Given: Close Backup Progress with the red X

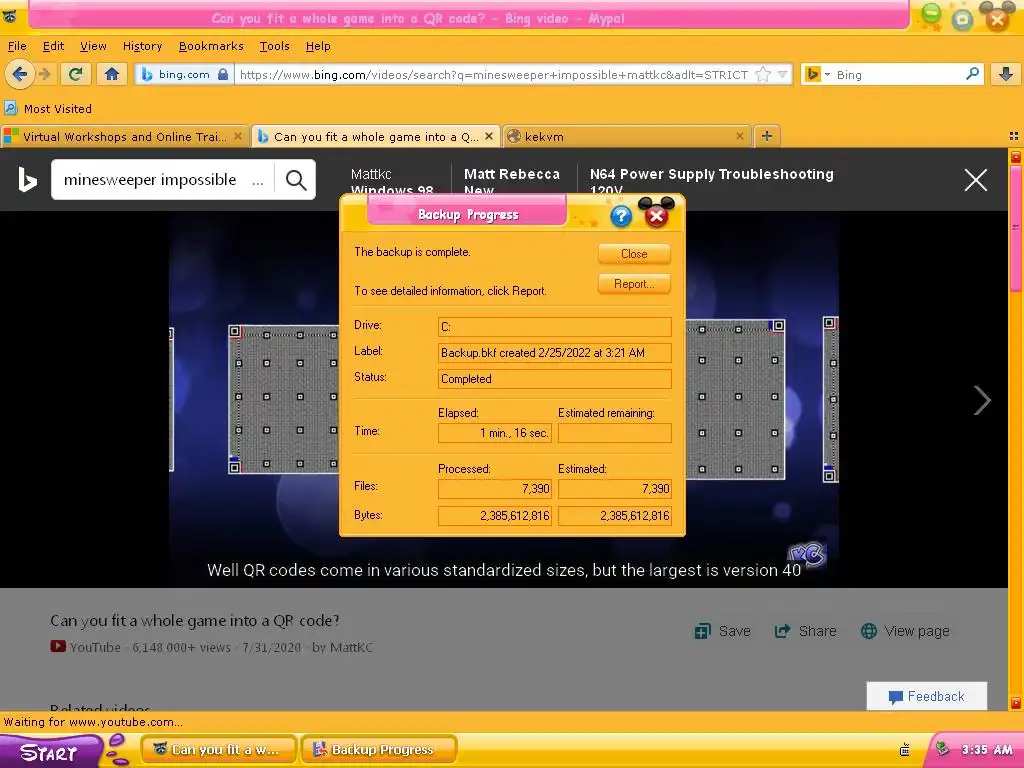Looking at the screenshot, I should [x=656, y=216].
